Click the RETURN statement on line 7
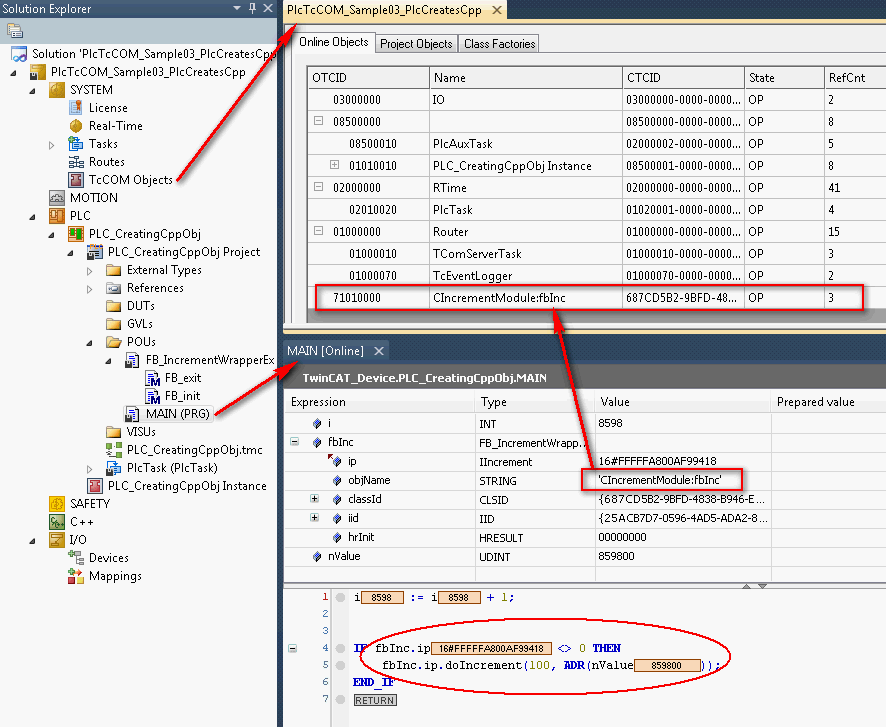 tap(375, 700)
